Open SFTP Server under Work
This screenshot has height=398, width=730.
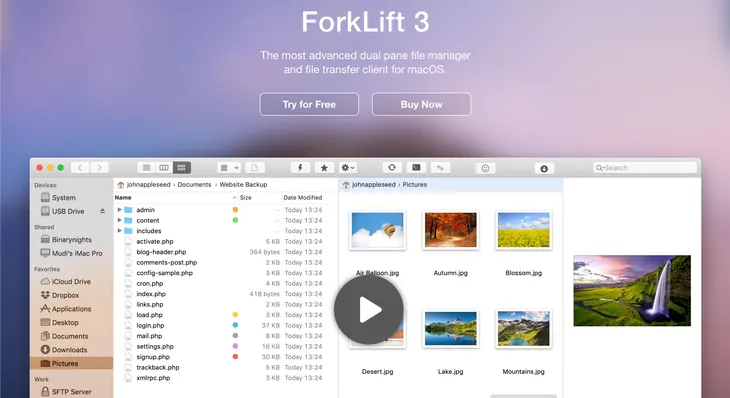pos(72,391)
